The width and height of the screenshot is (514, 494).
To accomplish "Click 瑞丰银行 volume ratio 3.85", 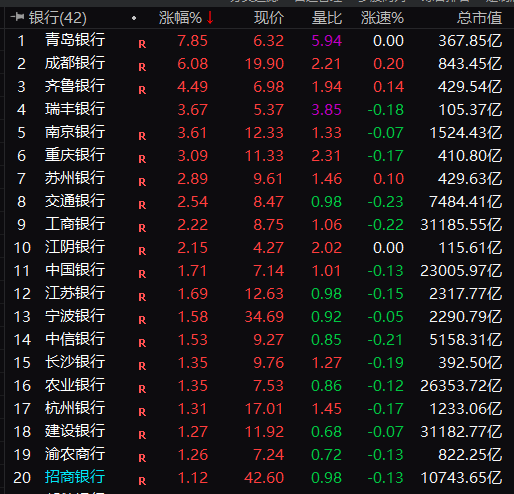I will click(327, 110).
